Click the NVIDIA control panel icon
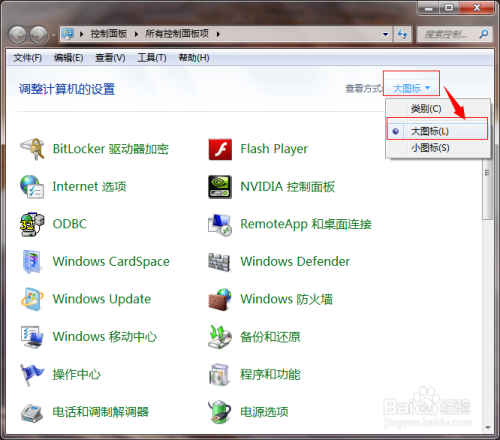500x440 pixels. [x=220, y=187]
